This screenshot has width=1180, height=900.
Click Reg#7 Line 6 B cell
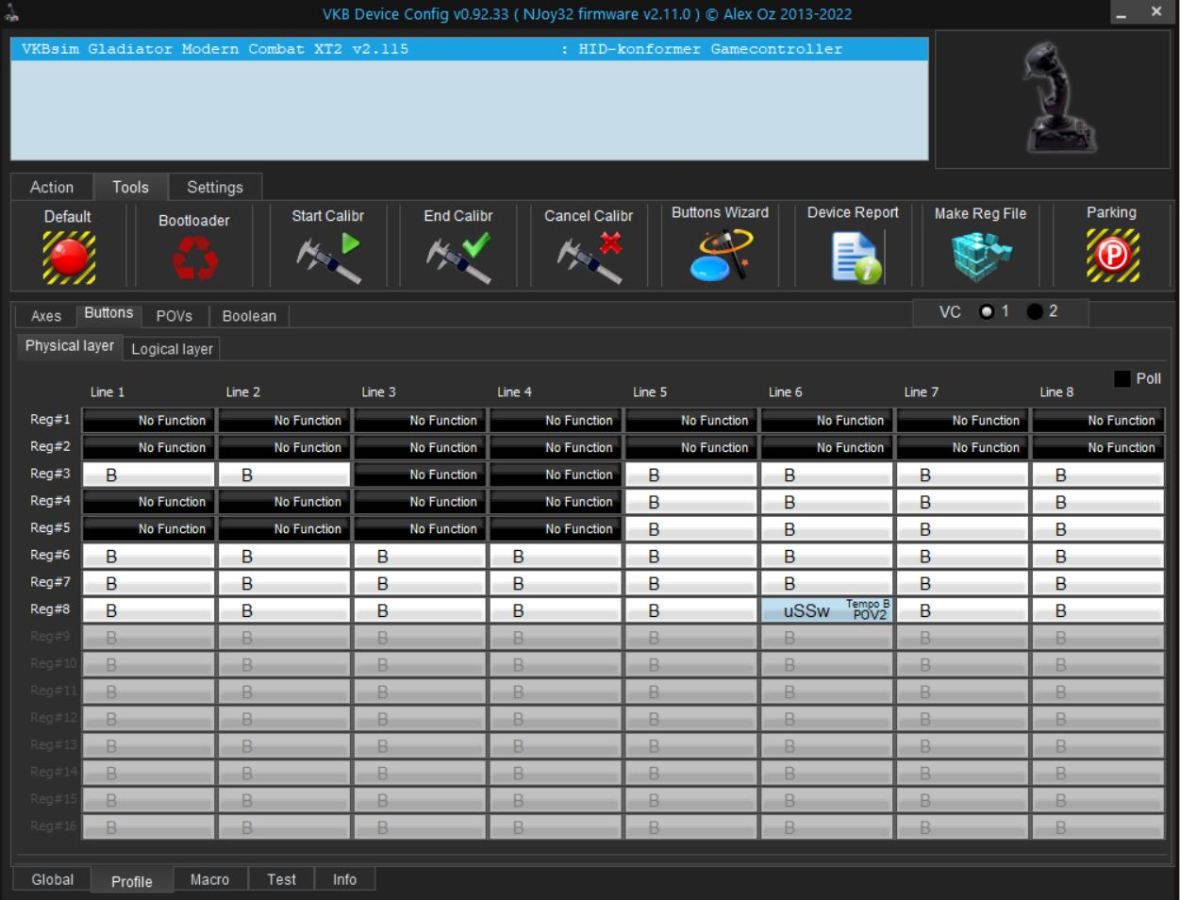click(826, 583)
